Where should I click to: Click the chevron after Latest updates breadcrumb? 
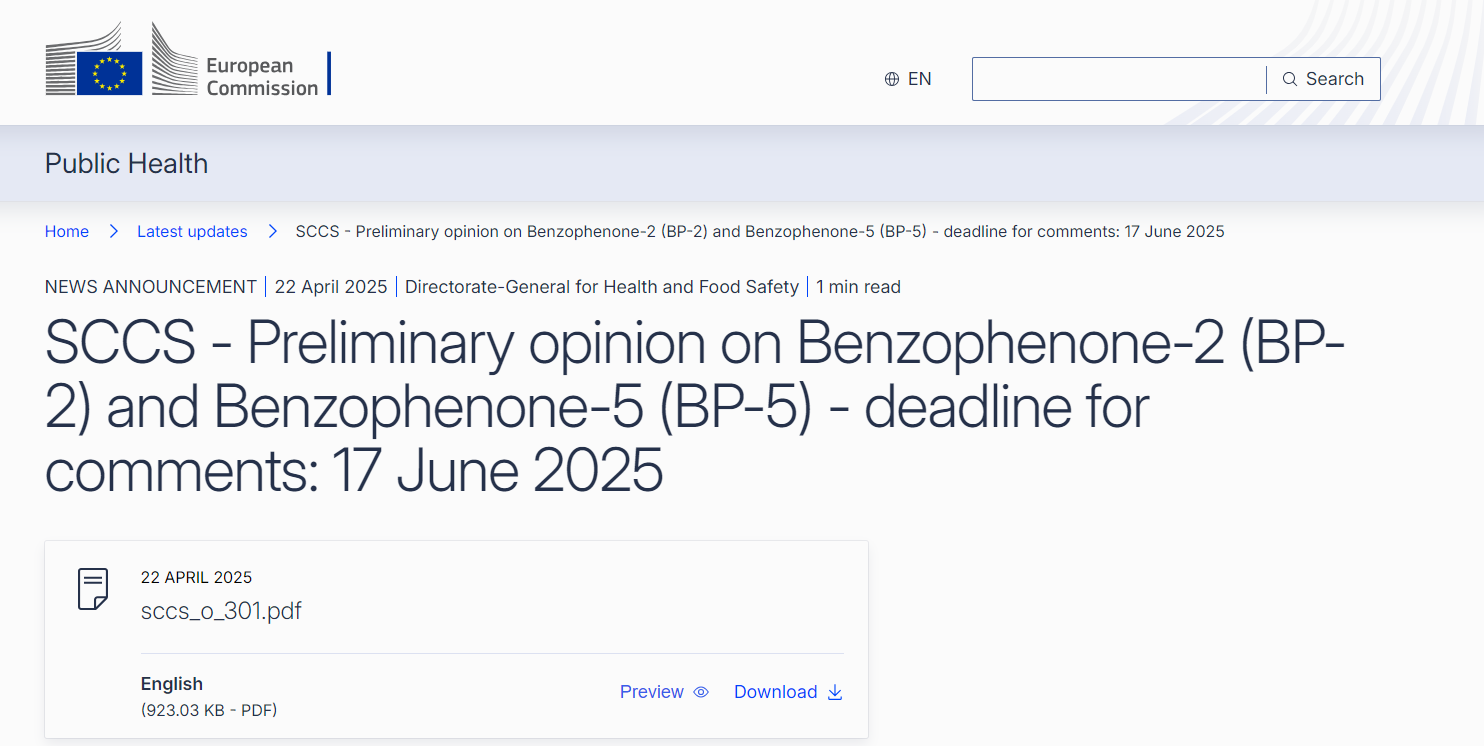coord(272,232)
